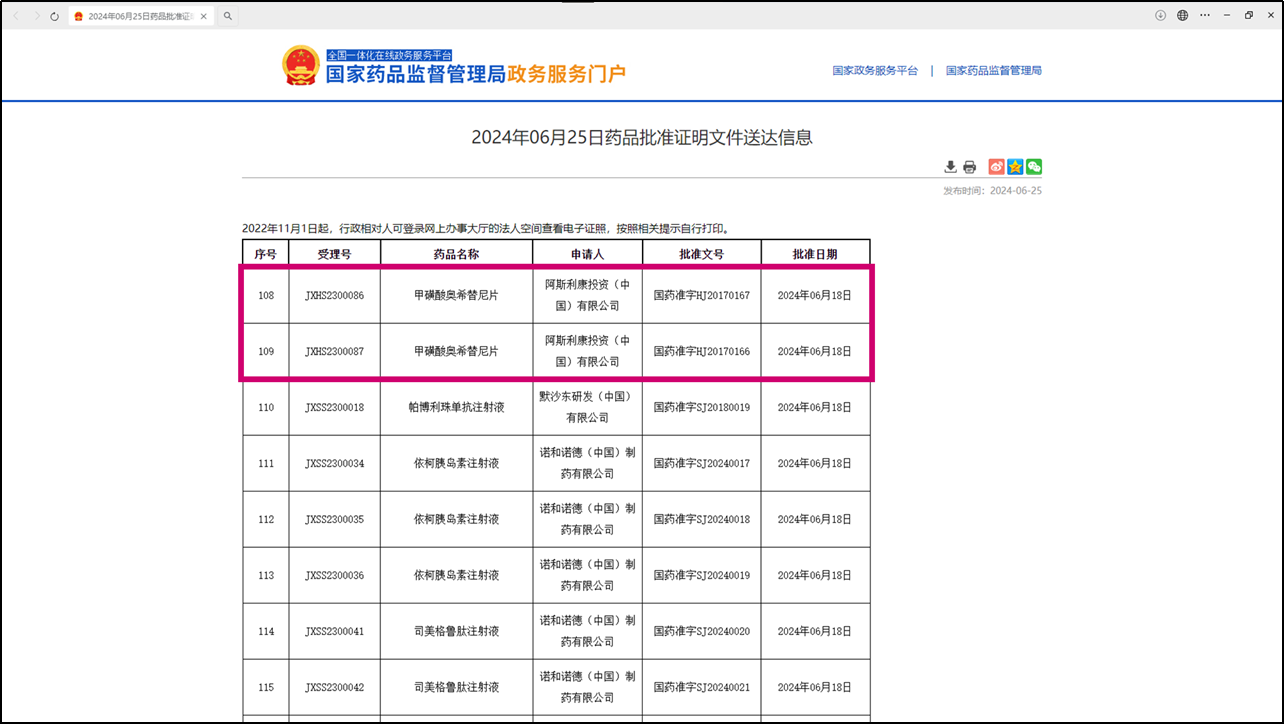Click 依柯胰岛素注射液 in row 111

click(x=456, y=464)
